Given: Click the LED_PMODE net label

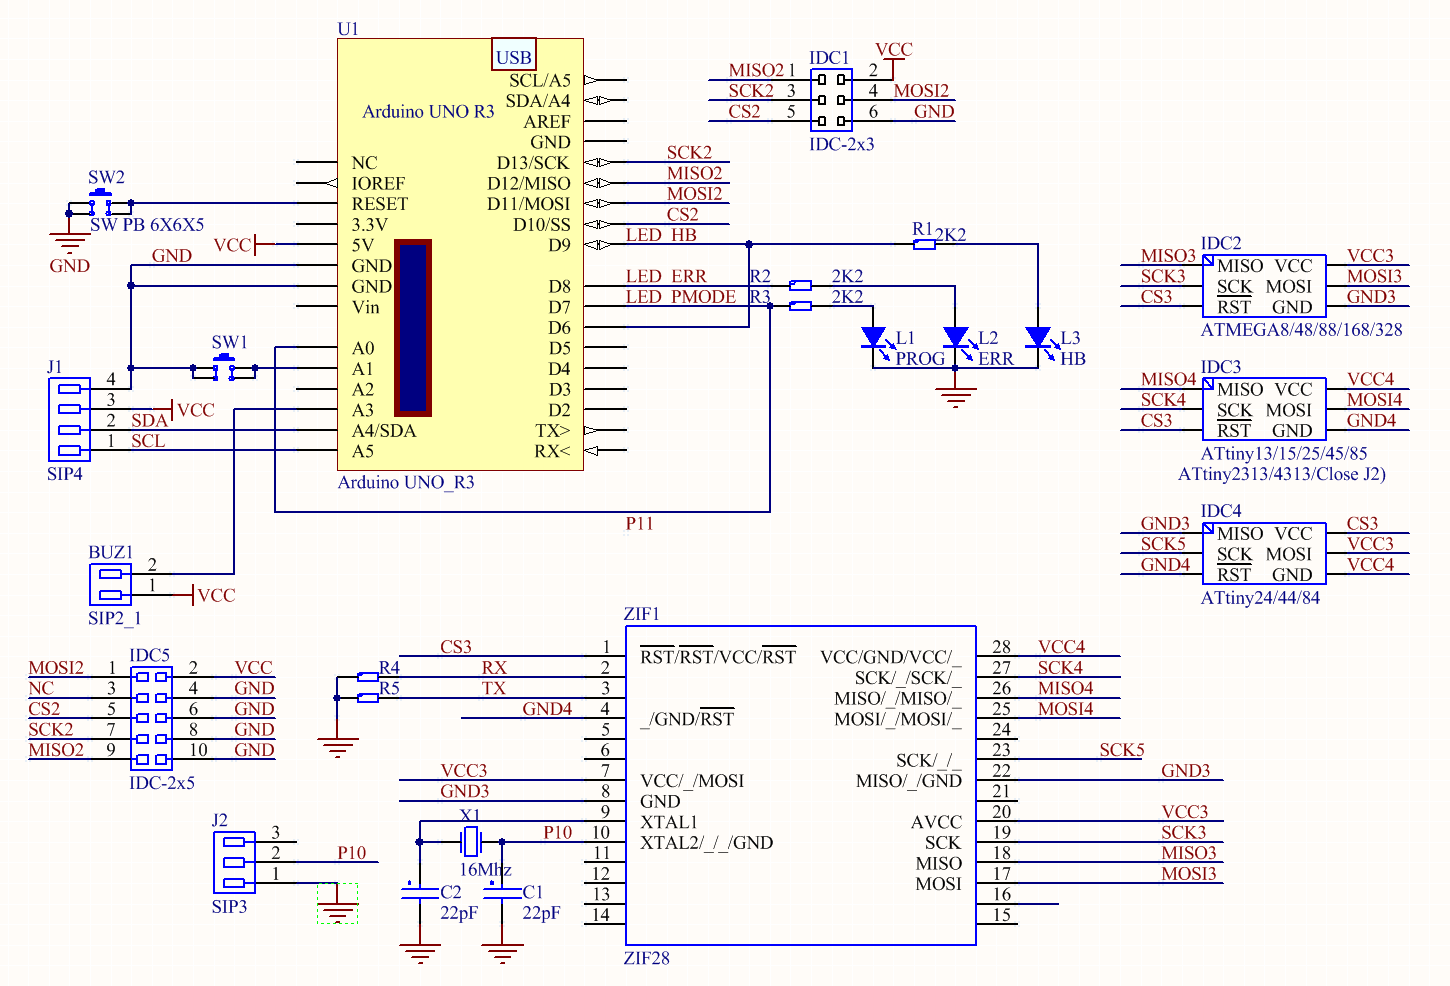Looking at the screenshot, I should coord(681,297).
